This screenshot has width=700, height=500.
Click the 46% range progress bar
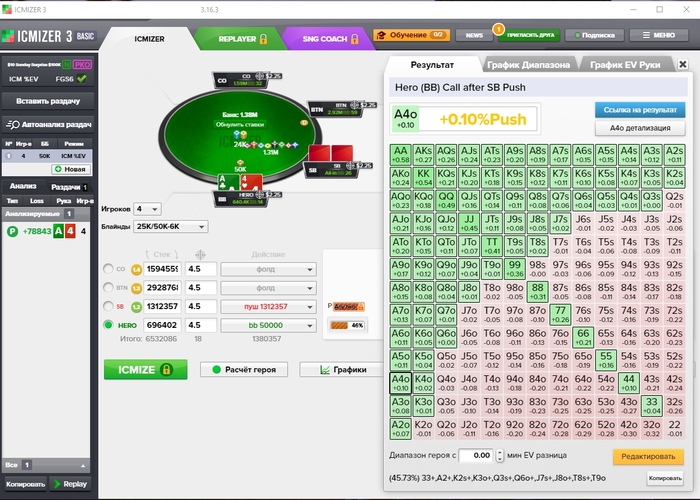click(347, 325)
